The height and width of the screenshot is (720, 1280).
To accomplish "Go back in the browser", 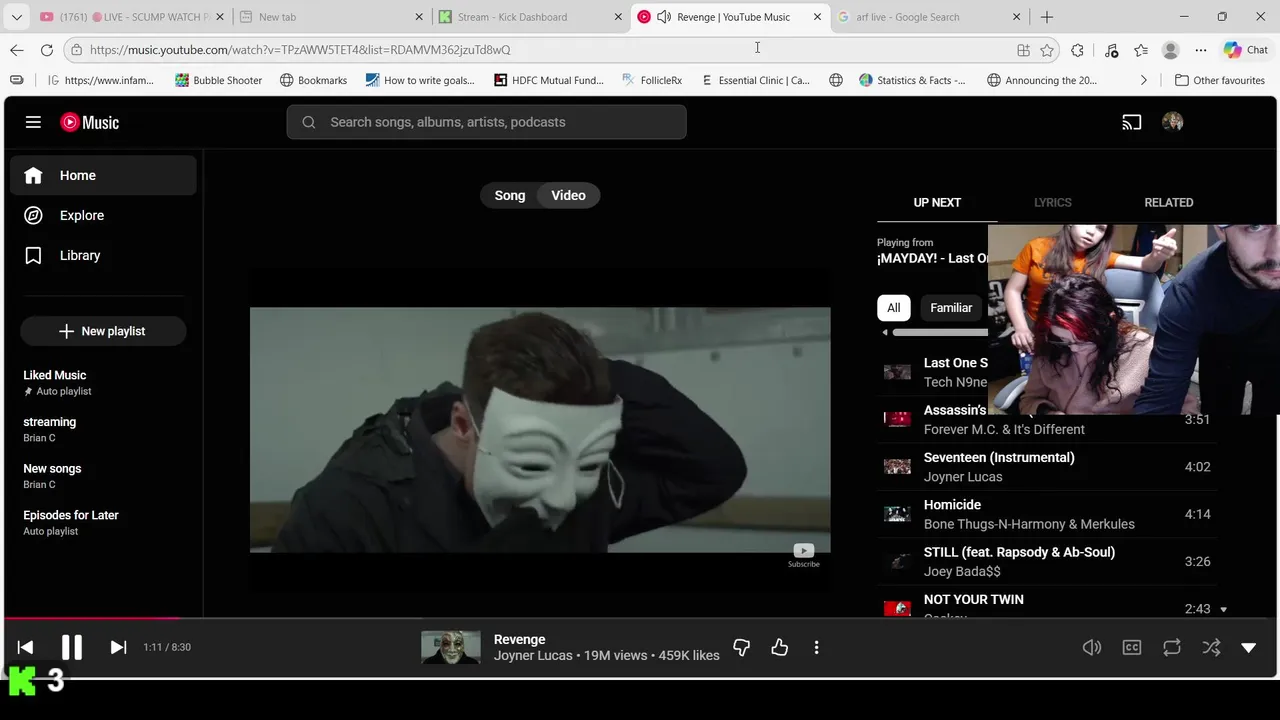I will (x=17, y=50).
